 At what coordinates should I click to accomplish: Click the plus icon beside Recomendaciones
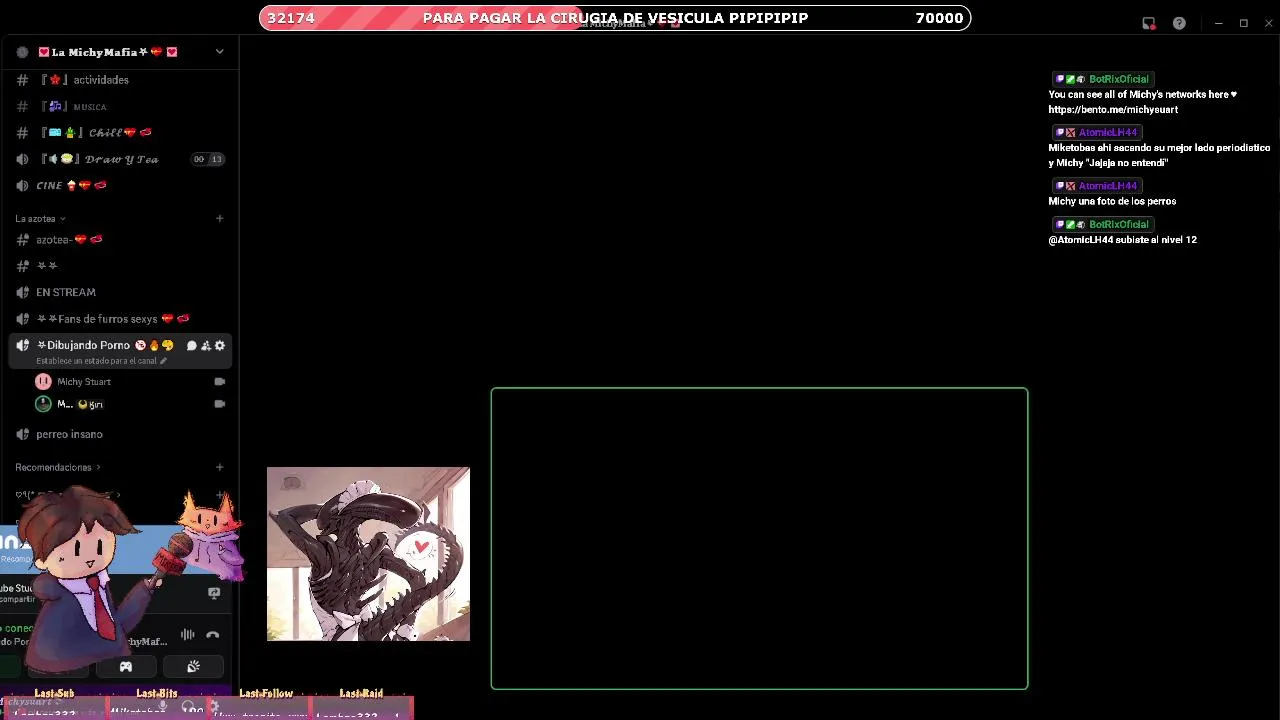(x=220, y=467)
